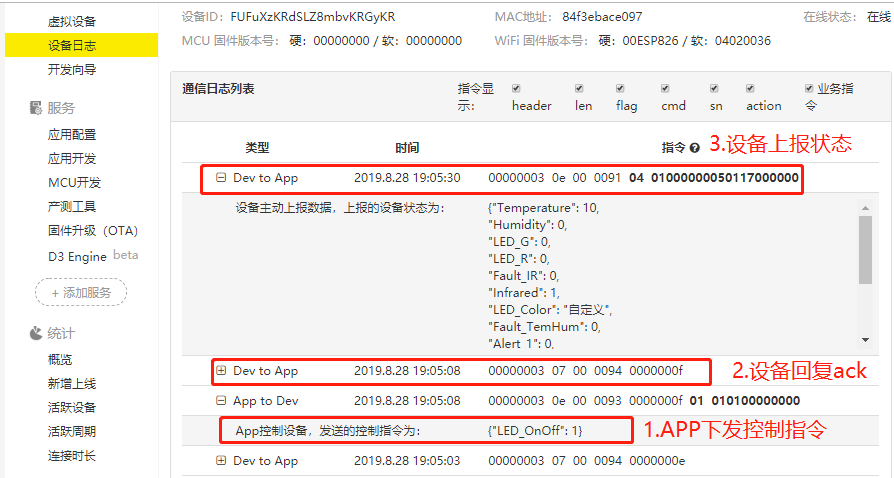Expand the 19:05:08 Dev to App ack entry
894x478 pixels.
coord(221,371)
